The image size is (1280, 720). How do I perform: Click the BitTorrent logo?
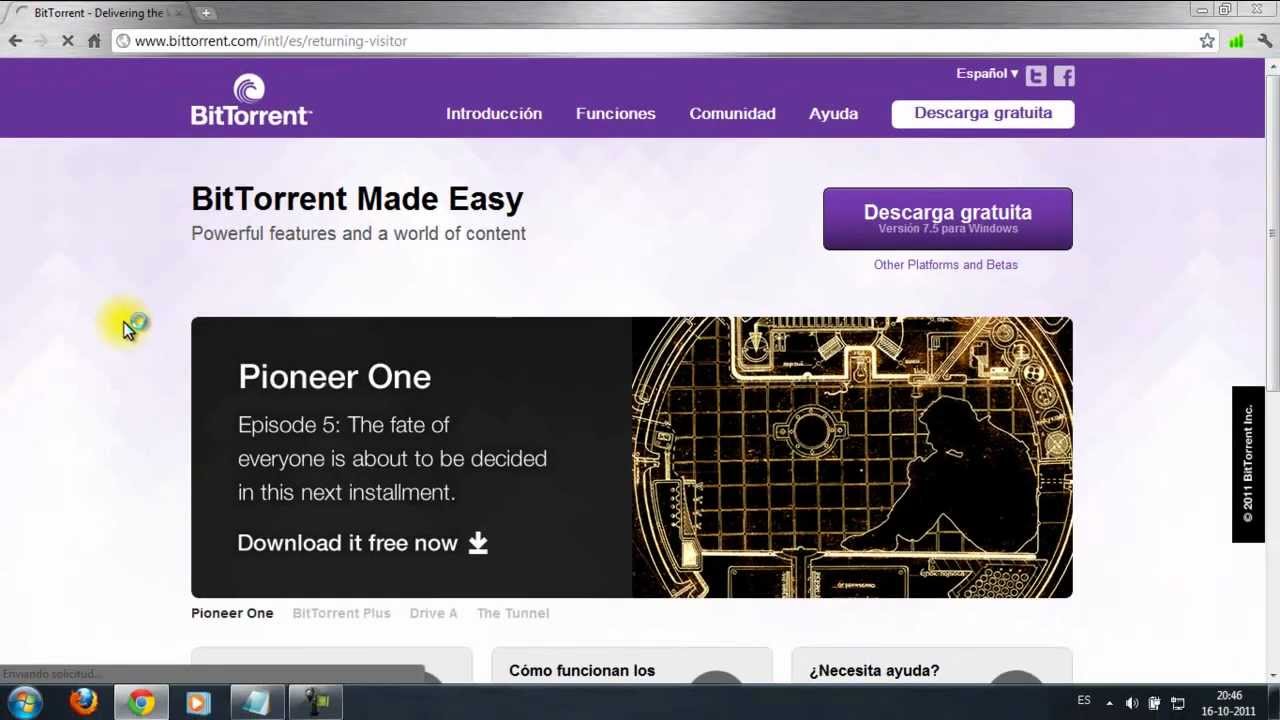tap(251, 99)
